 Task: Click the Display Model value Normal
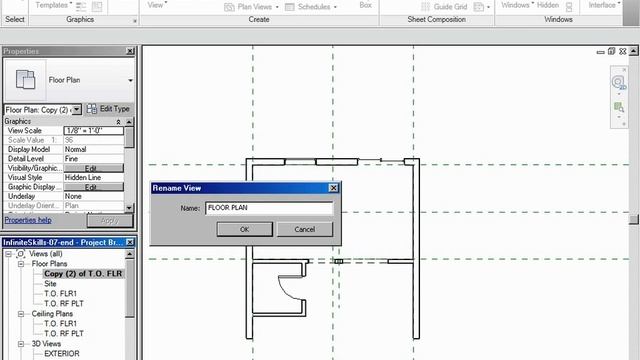tap(93, 149)
